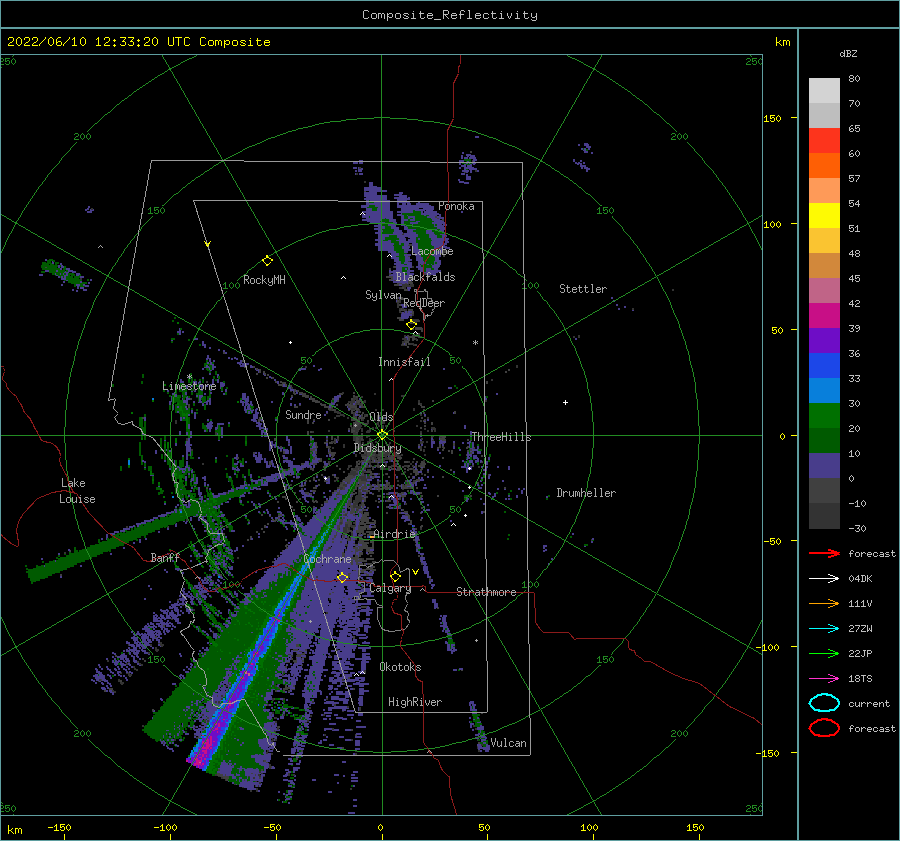Click the HighRiver label
The width and height of the screenshot is (900, 841).
tap(415, 702)
